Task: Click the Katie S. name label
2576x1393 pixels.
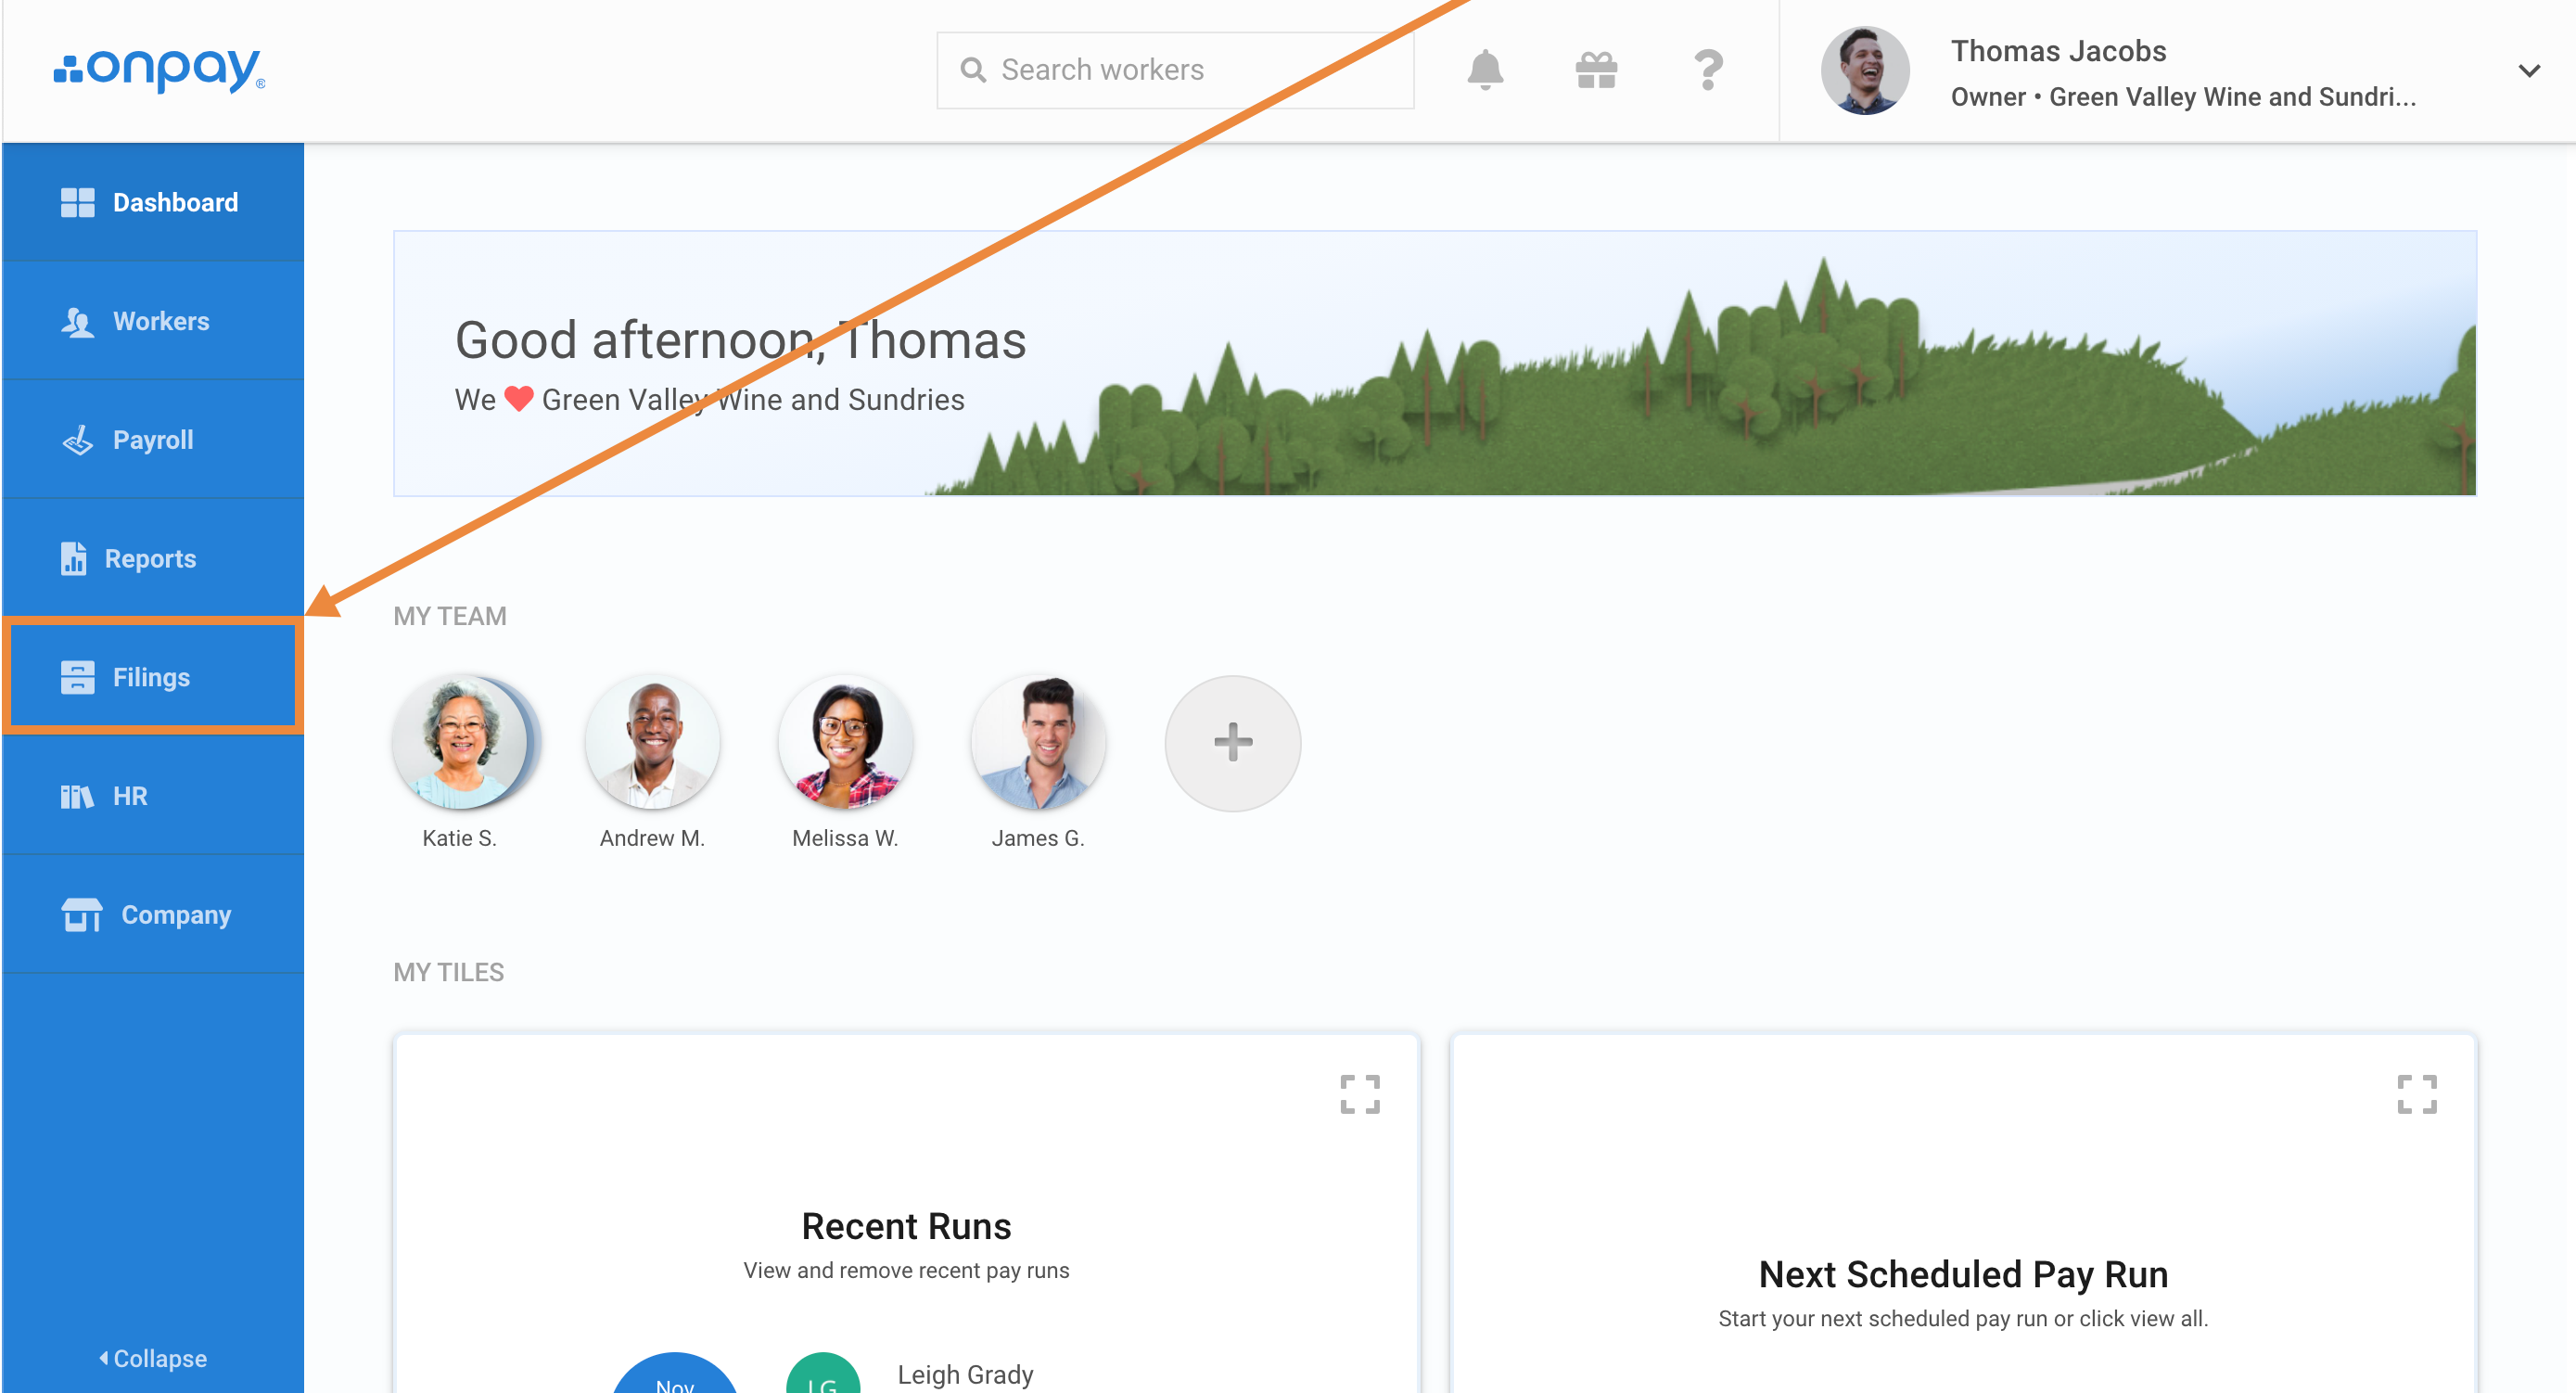Action: (x=459, y=838)
